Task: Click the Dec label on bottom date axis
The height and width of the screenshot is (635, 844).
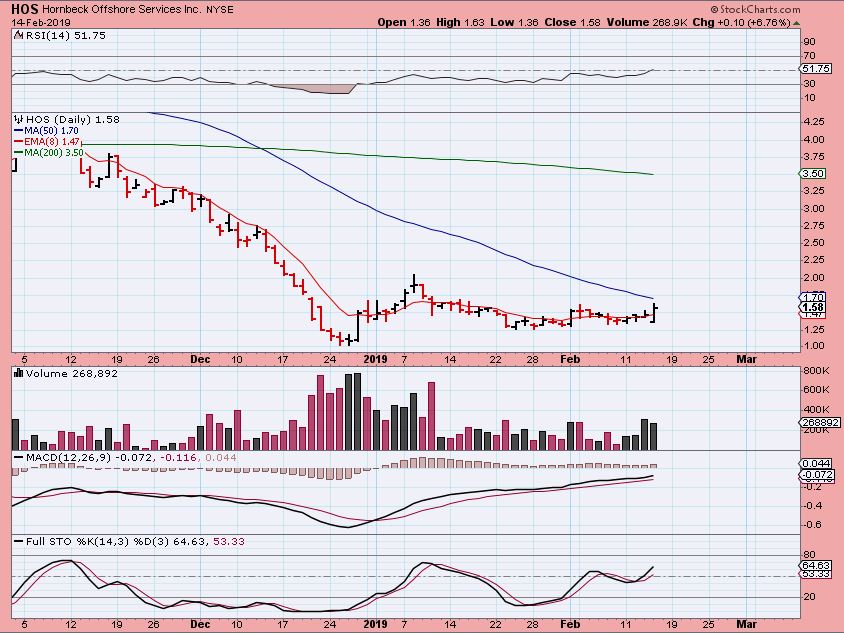Action: pyautogui.click(x=200, y=624)
